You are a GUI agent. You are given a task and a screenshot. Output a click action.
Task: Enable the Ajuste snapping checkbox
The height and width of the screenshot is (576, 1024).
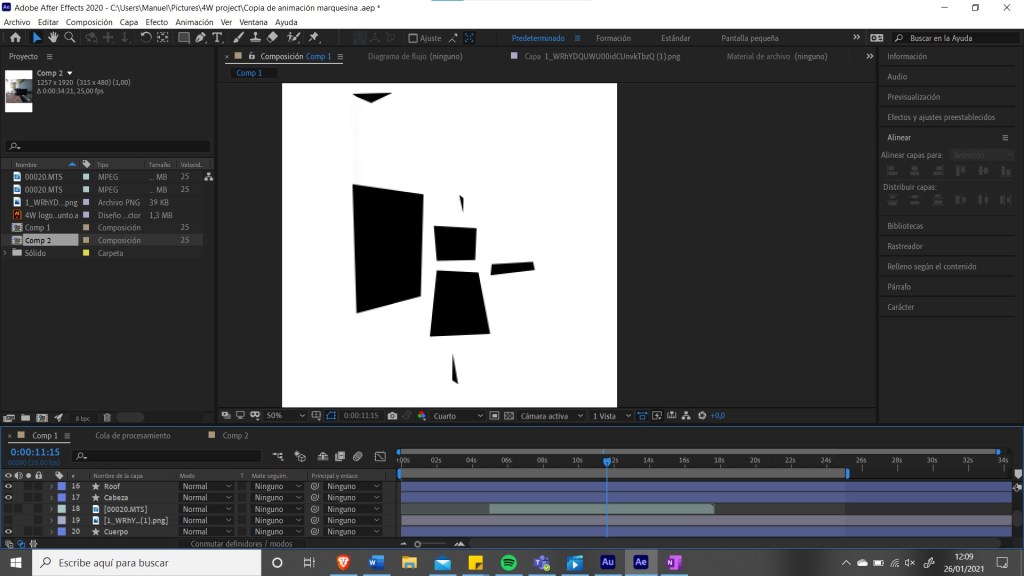[x=413, y=38]
